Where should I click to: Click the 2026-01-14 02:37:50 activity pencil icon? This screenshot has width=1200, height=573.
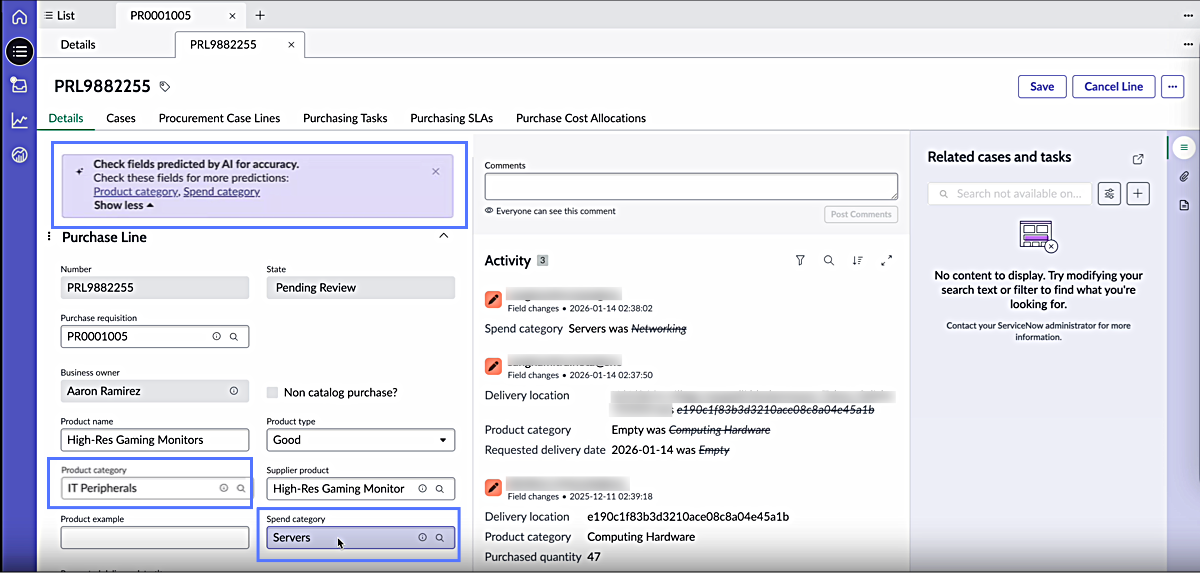coord(493,366)
